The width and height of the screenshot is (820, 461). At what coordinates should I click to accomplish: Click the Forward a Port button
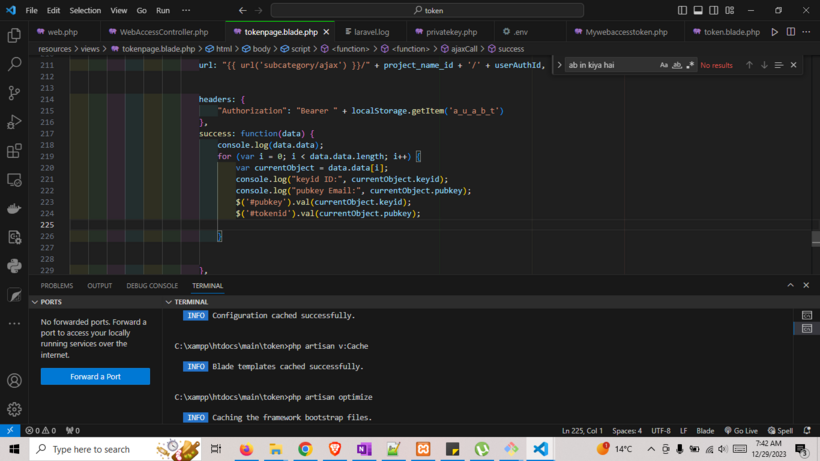(x=95, y=376)
